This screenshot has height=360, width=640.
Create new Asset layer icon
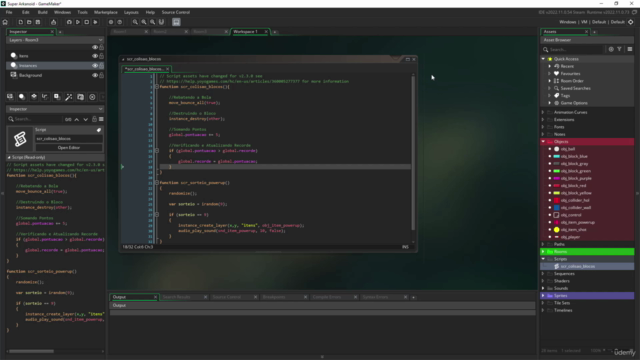(57, 97)
